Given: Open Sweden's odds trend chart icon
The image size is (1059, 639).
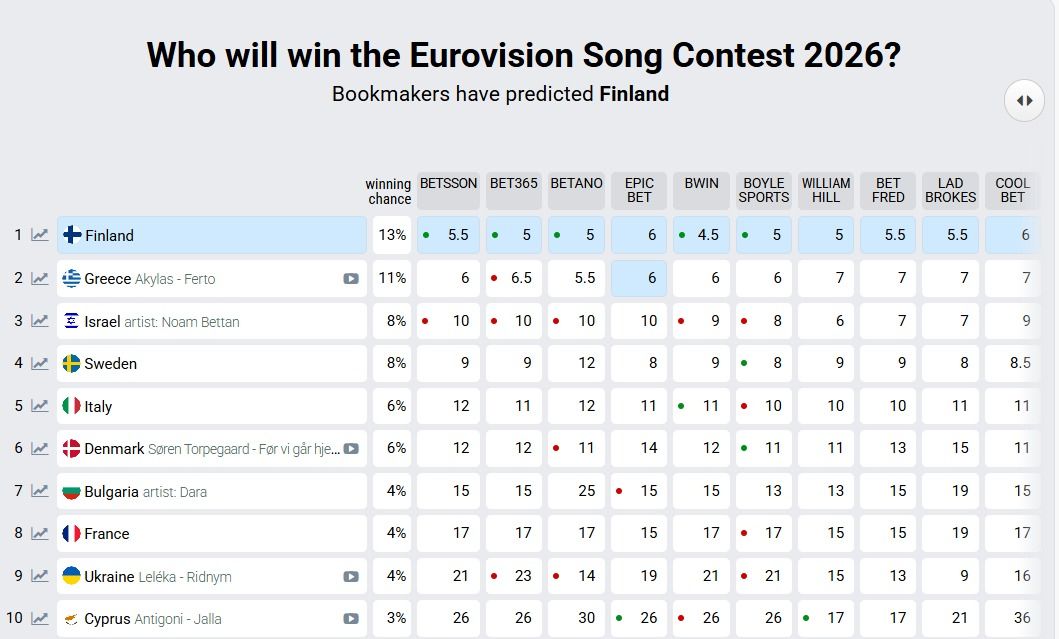Looking at the screenshot, I should tap(40, 363).
